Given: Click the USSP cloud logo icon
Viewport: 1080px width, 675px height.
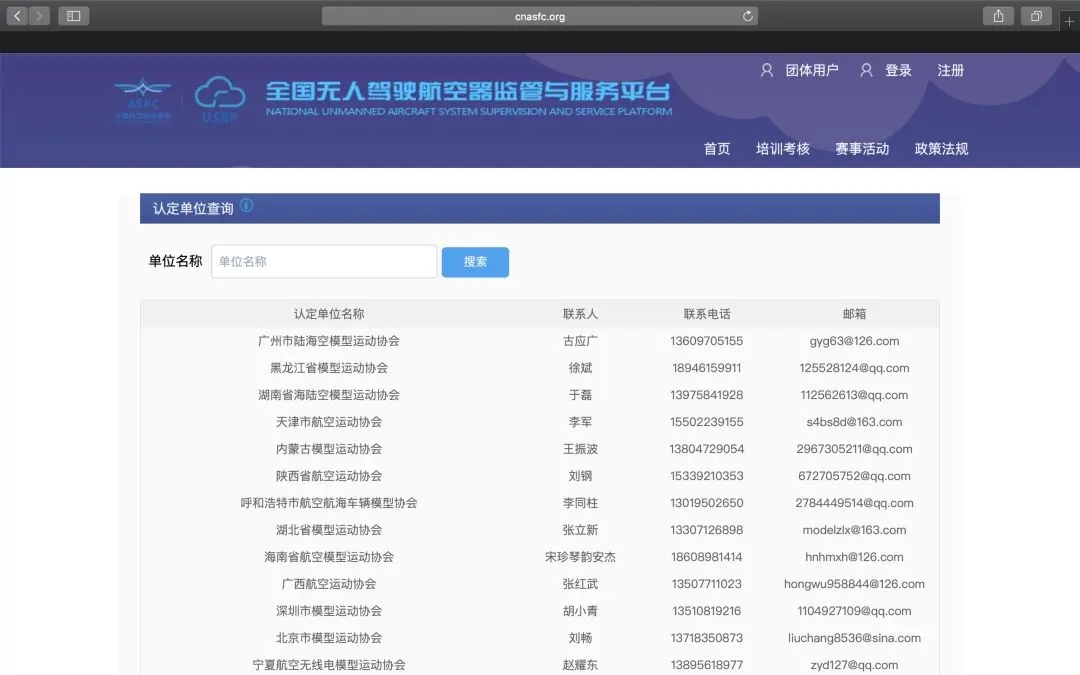Looking at the screenshot, I should (219, 97).
